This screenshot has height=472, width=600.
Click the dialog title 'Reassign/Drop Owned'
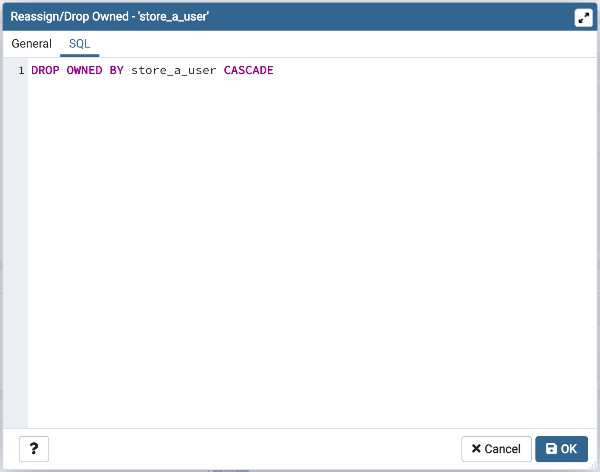69,16
